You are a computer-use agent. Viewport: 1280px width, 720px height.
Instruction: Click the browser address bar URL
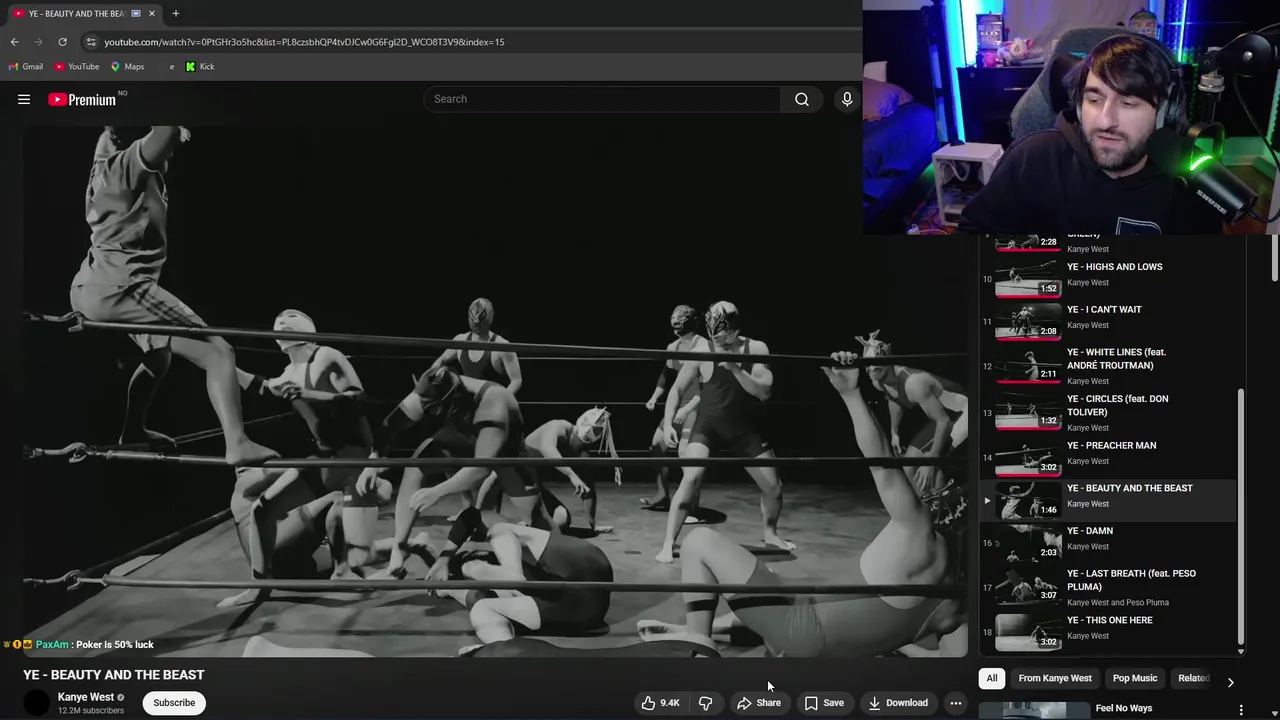tap(304, 42)
